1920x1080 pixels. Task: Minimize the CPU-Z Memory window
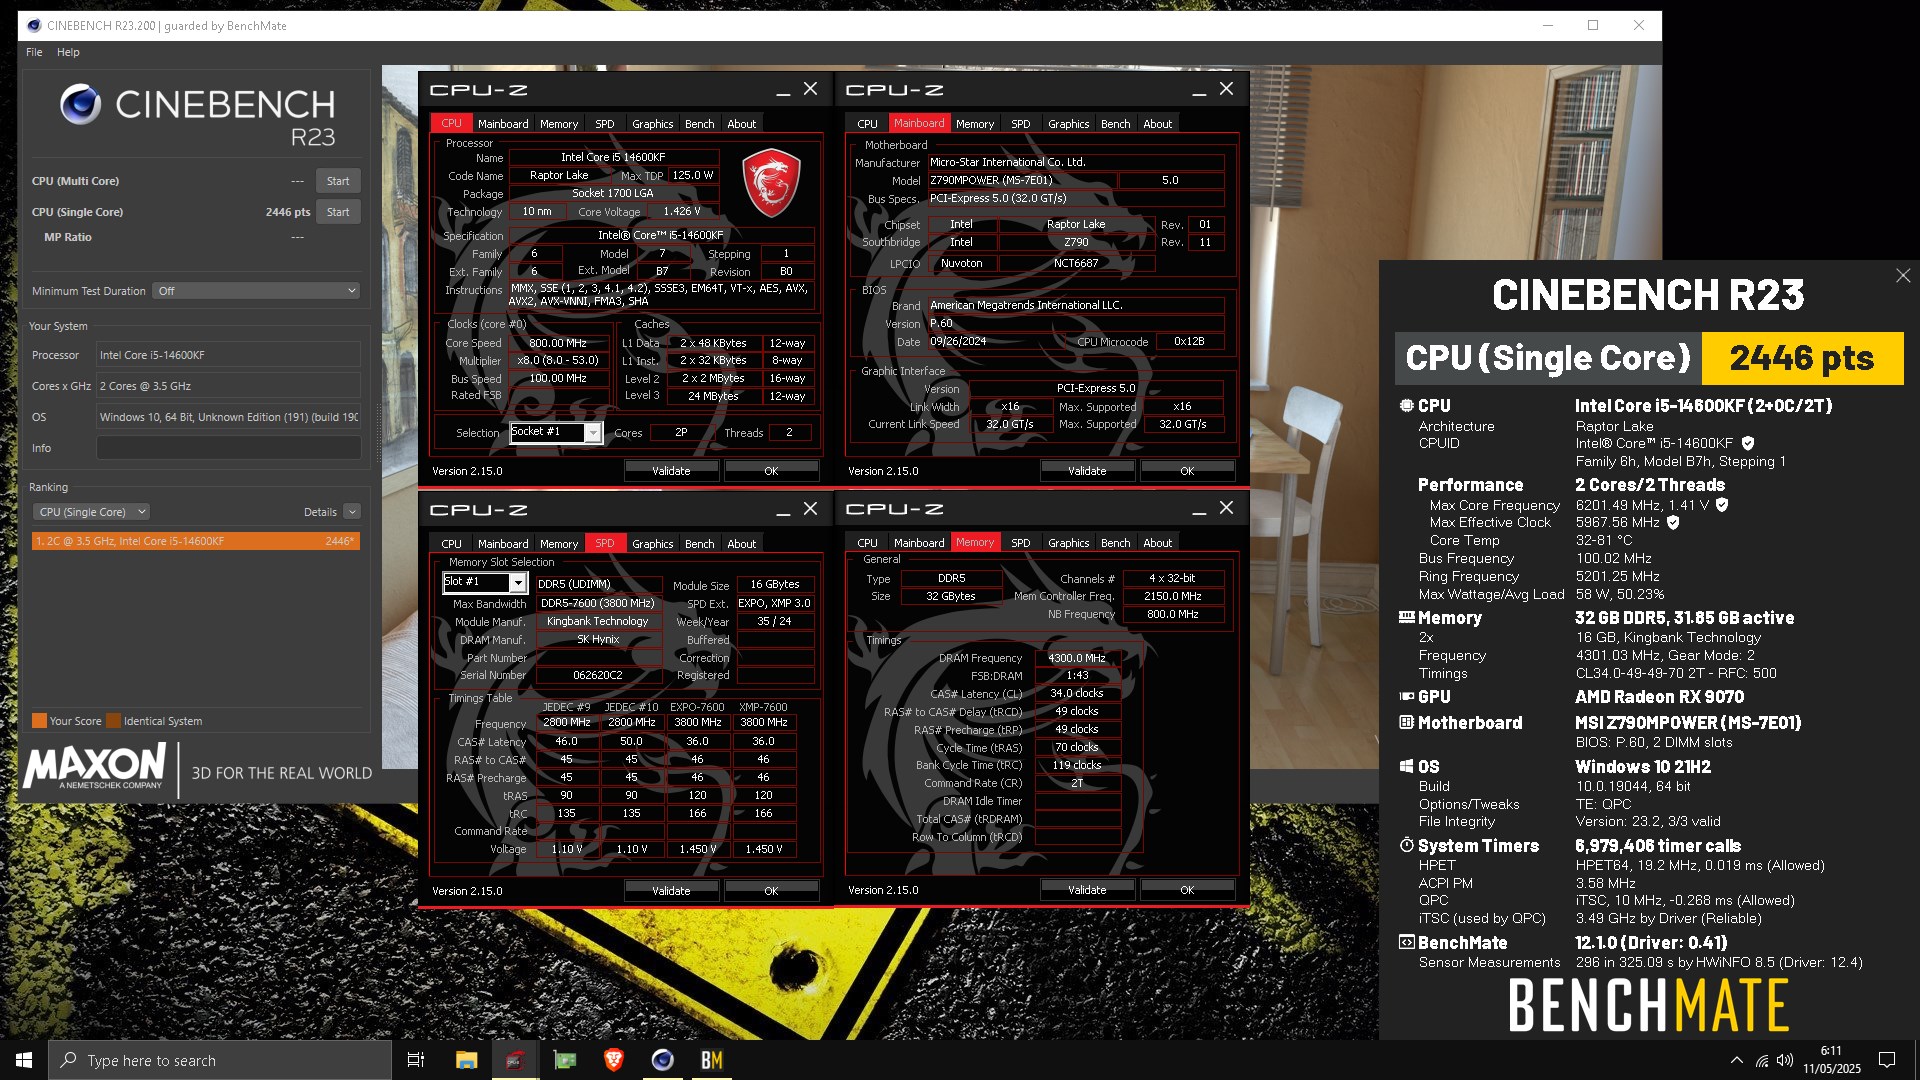click(1199, 509)
